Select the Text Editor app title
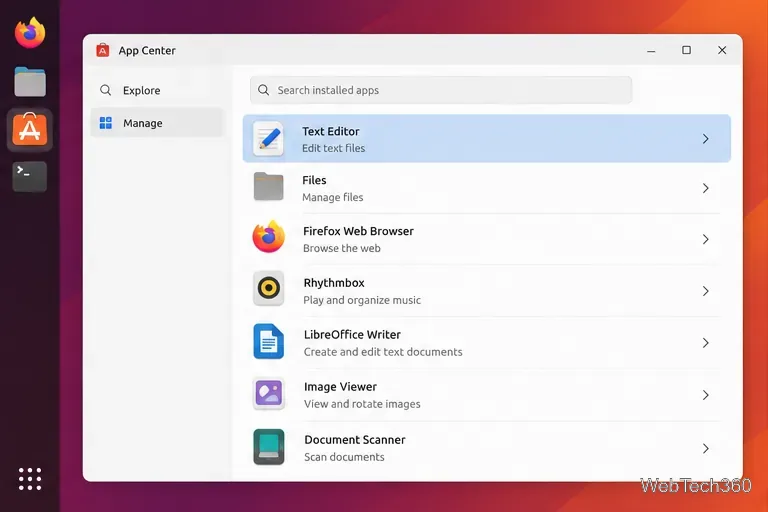This screenshot has height=512, width=768. (331, 131)
